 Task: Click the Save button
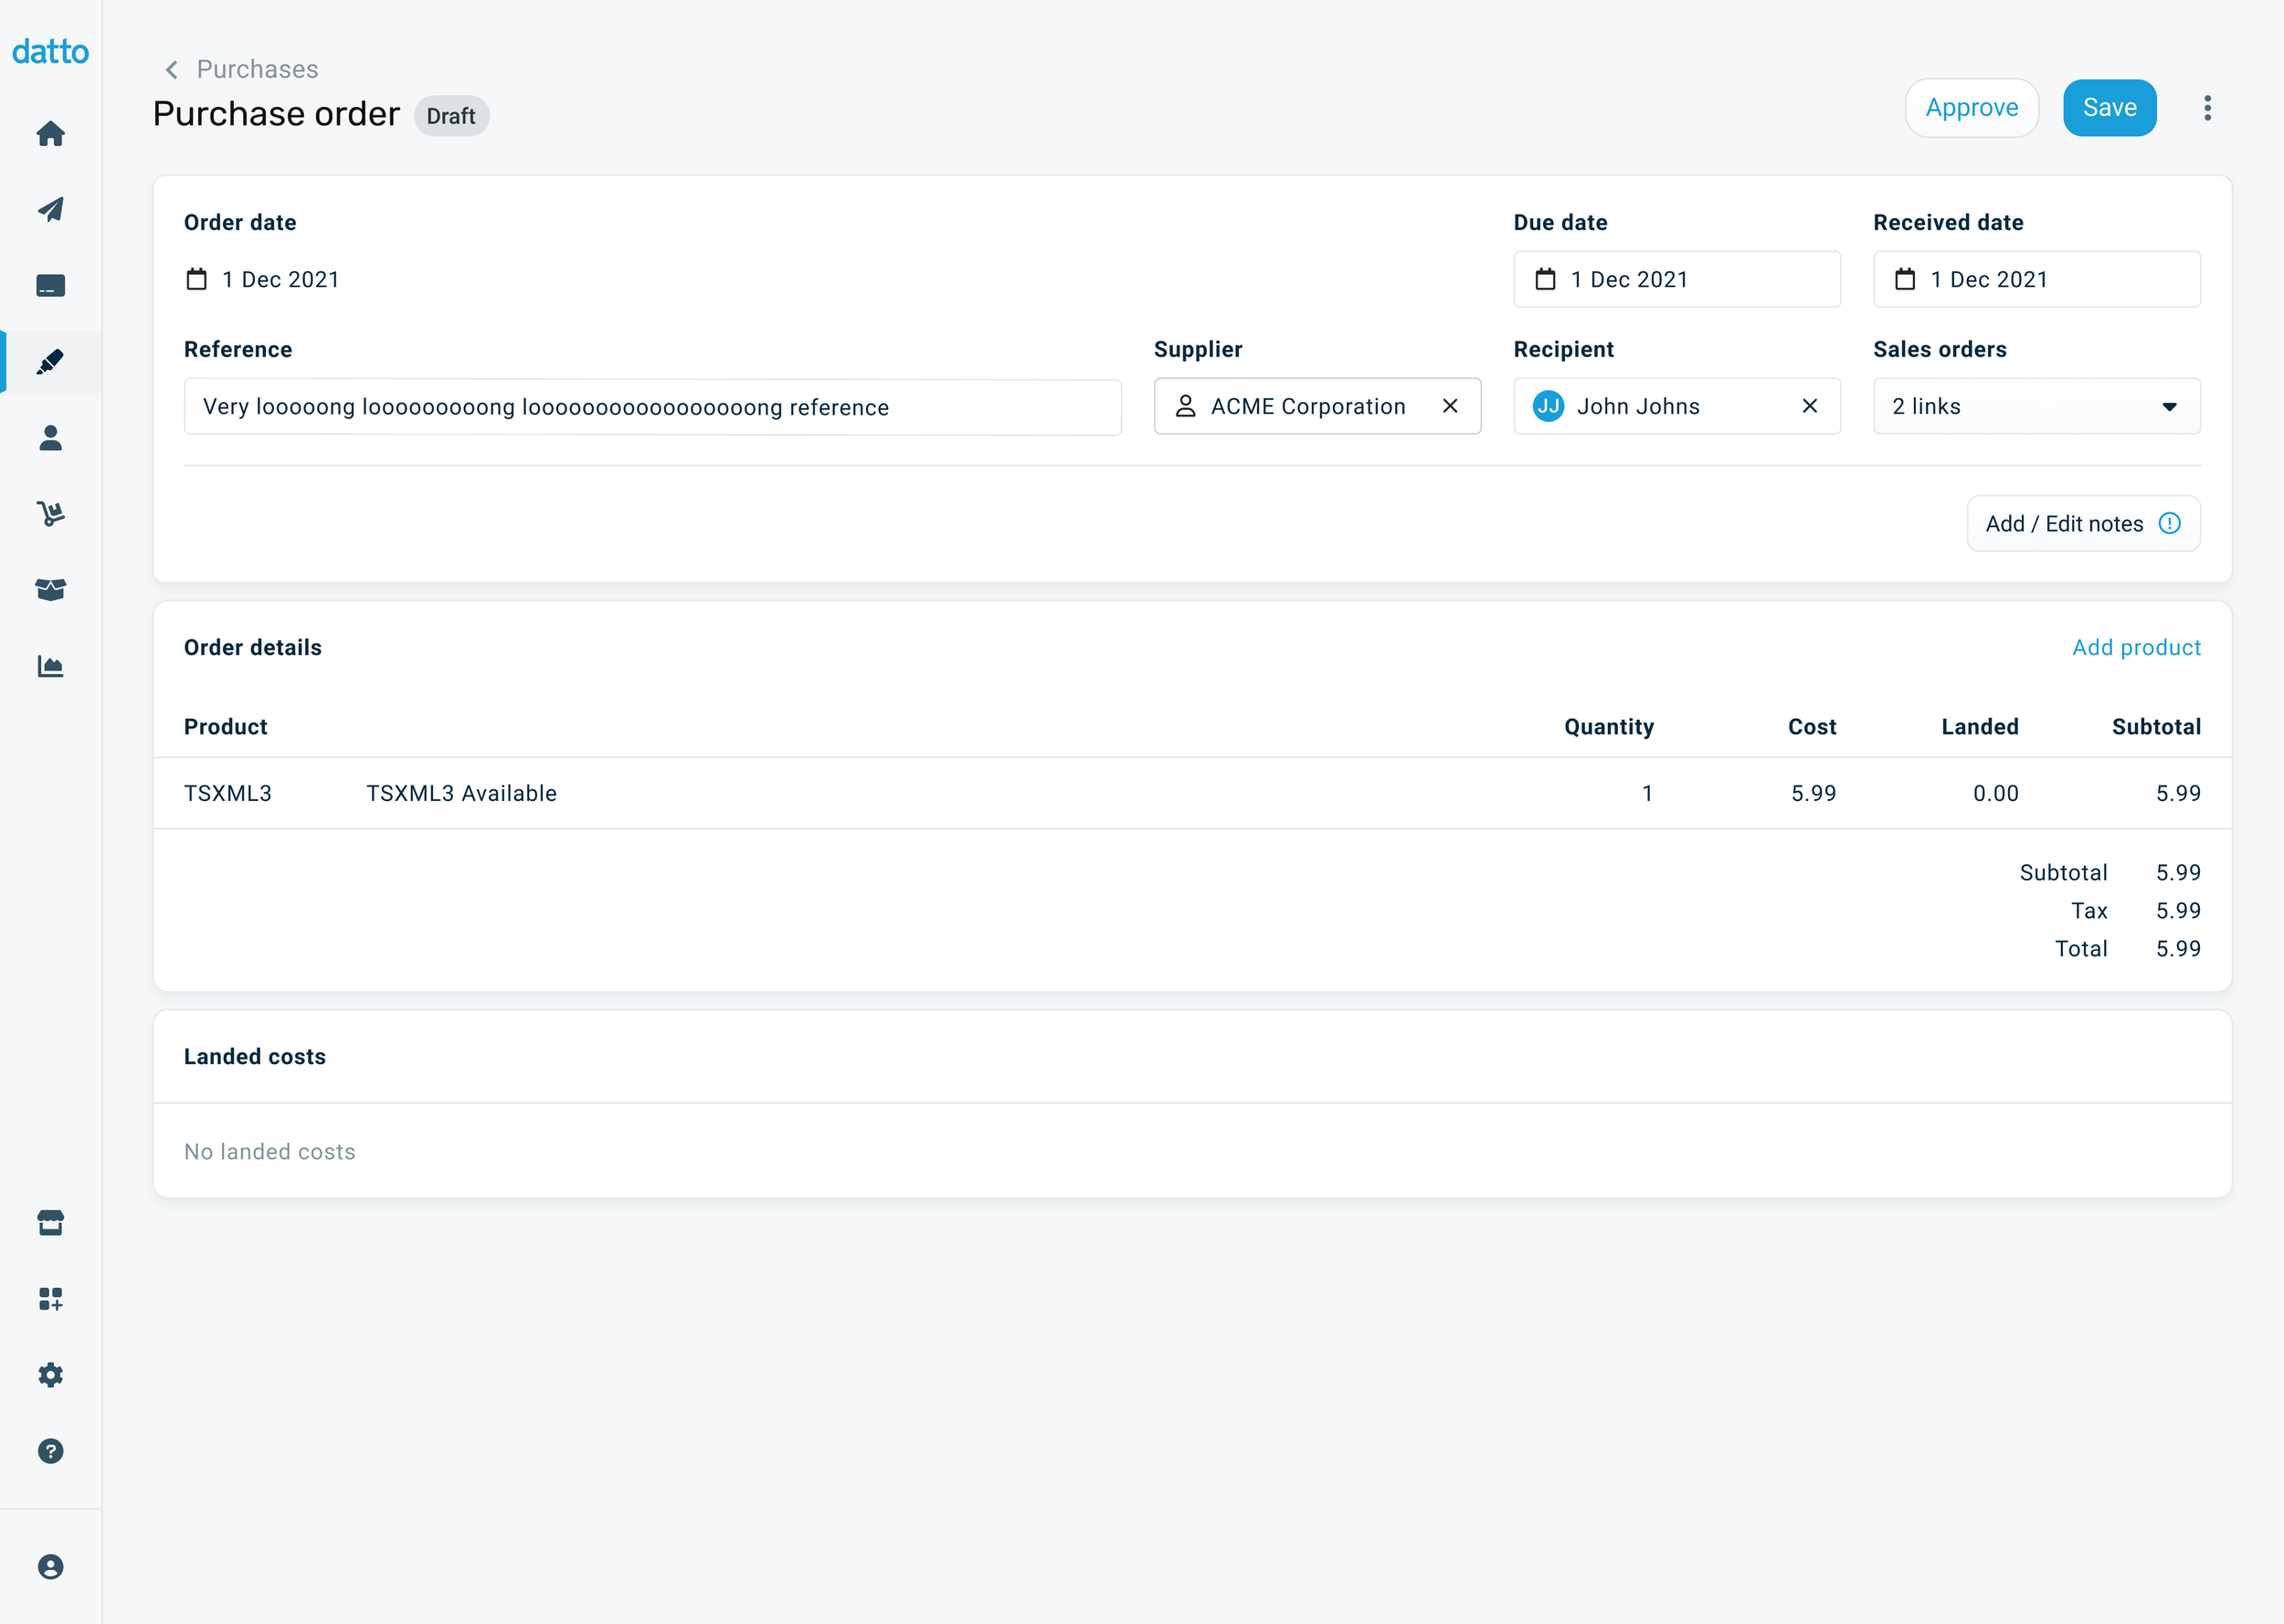point(2109,108)
